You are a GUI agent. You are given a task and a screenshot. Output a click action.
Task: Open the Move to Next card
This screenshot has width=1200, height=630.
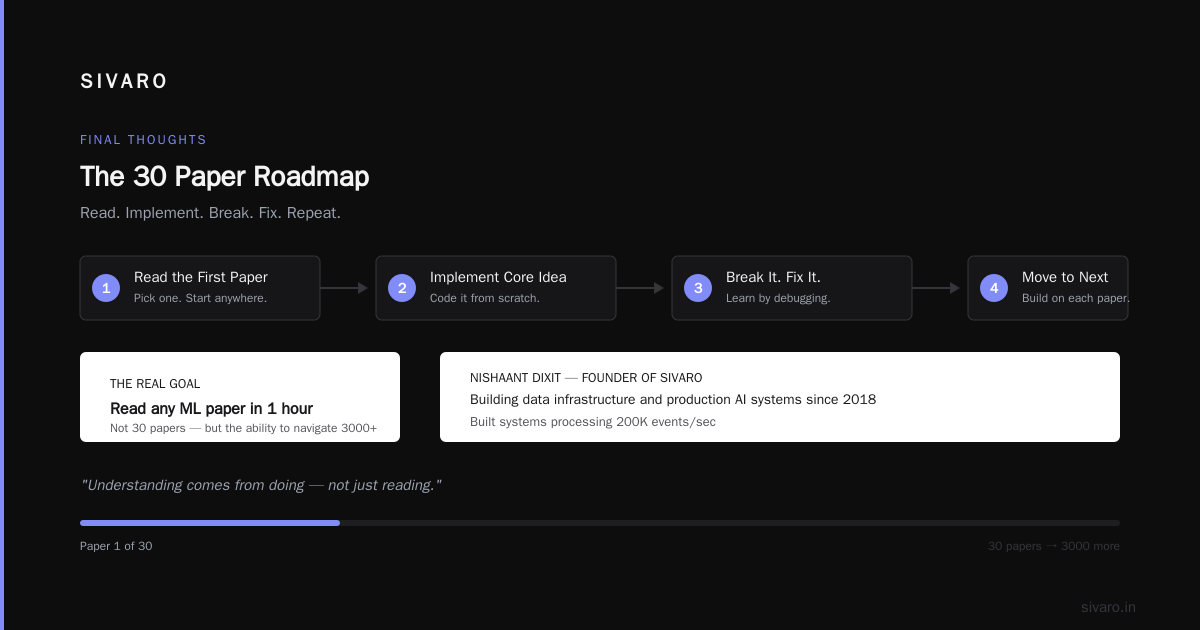[1048, 288]
